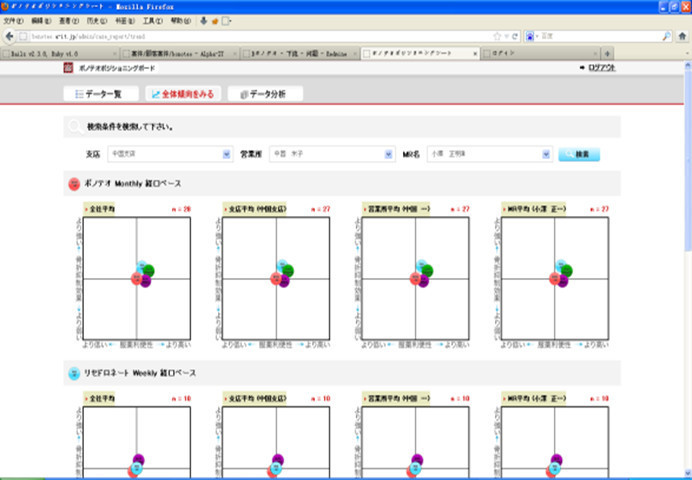Click the green circle in Monthly 全社平均 chart
The image size is (692, 480).
pos(149,270)
